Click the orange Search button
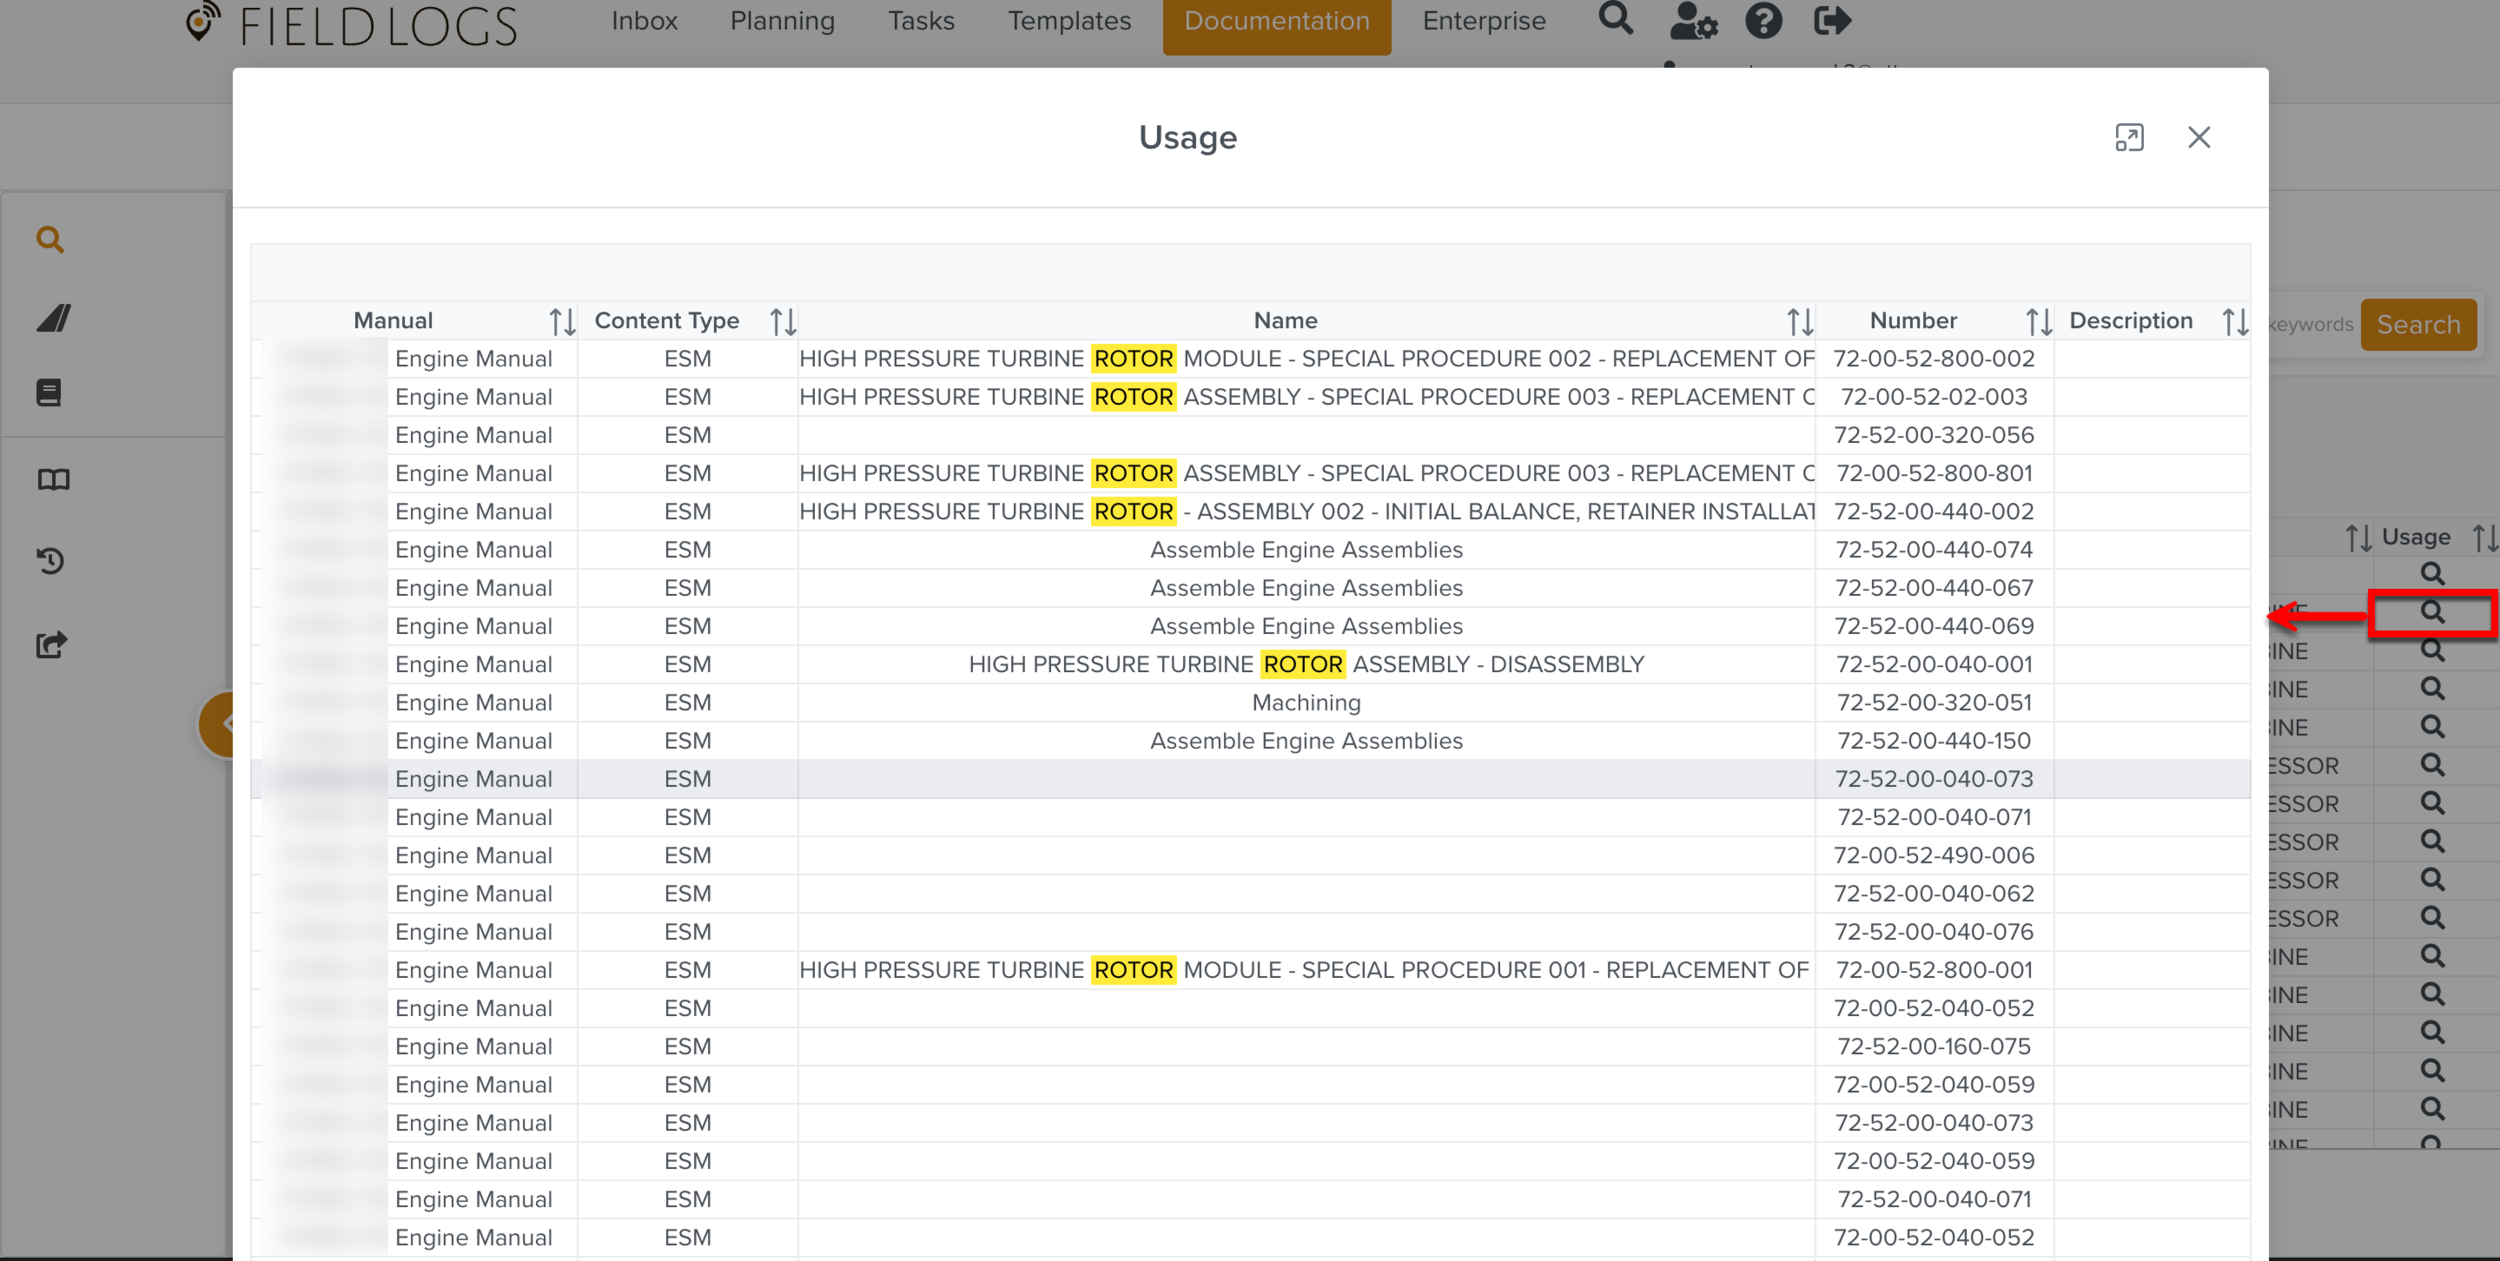 point(2418,325)
